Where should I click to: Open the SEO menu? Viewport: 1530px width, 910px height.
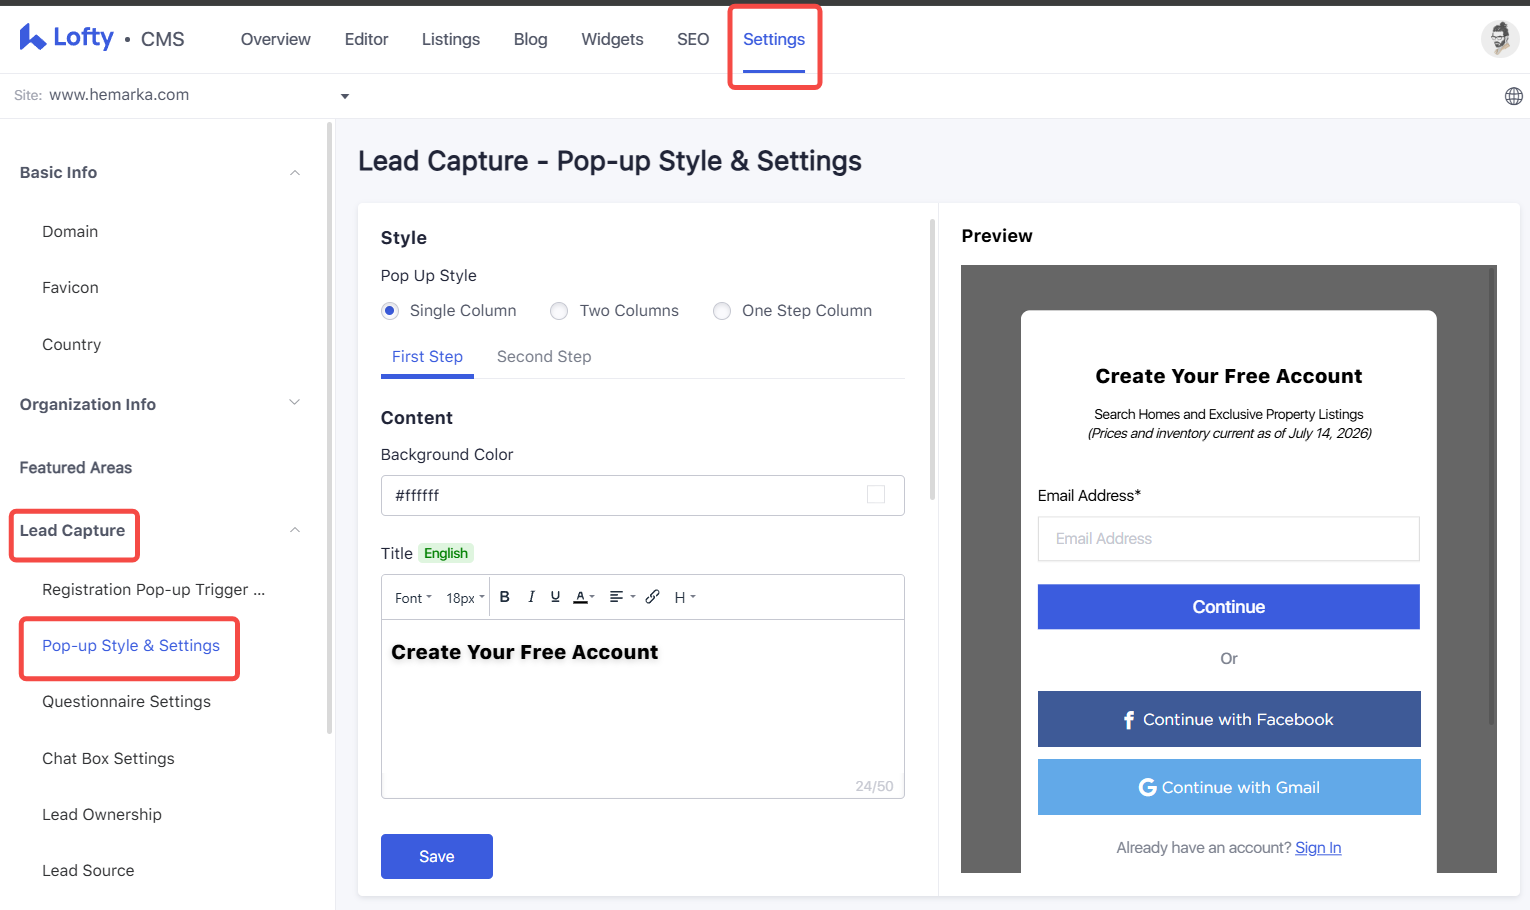[693, 39]
